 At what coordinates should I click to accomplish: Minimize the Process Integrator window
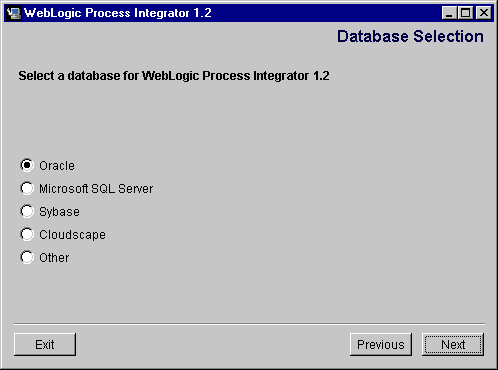[449, 13]
